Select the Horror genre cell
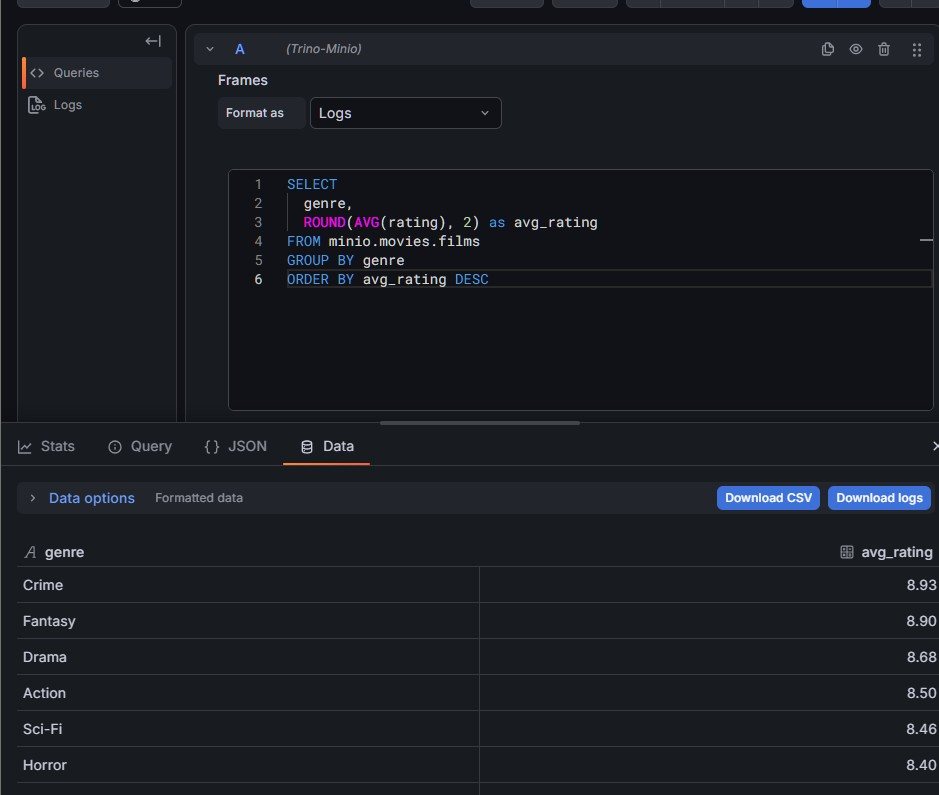Image resolution: width=939 pixels, height=795 pixels. pyautogui.click(x=248, y=764)
